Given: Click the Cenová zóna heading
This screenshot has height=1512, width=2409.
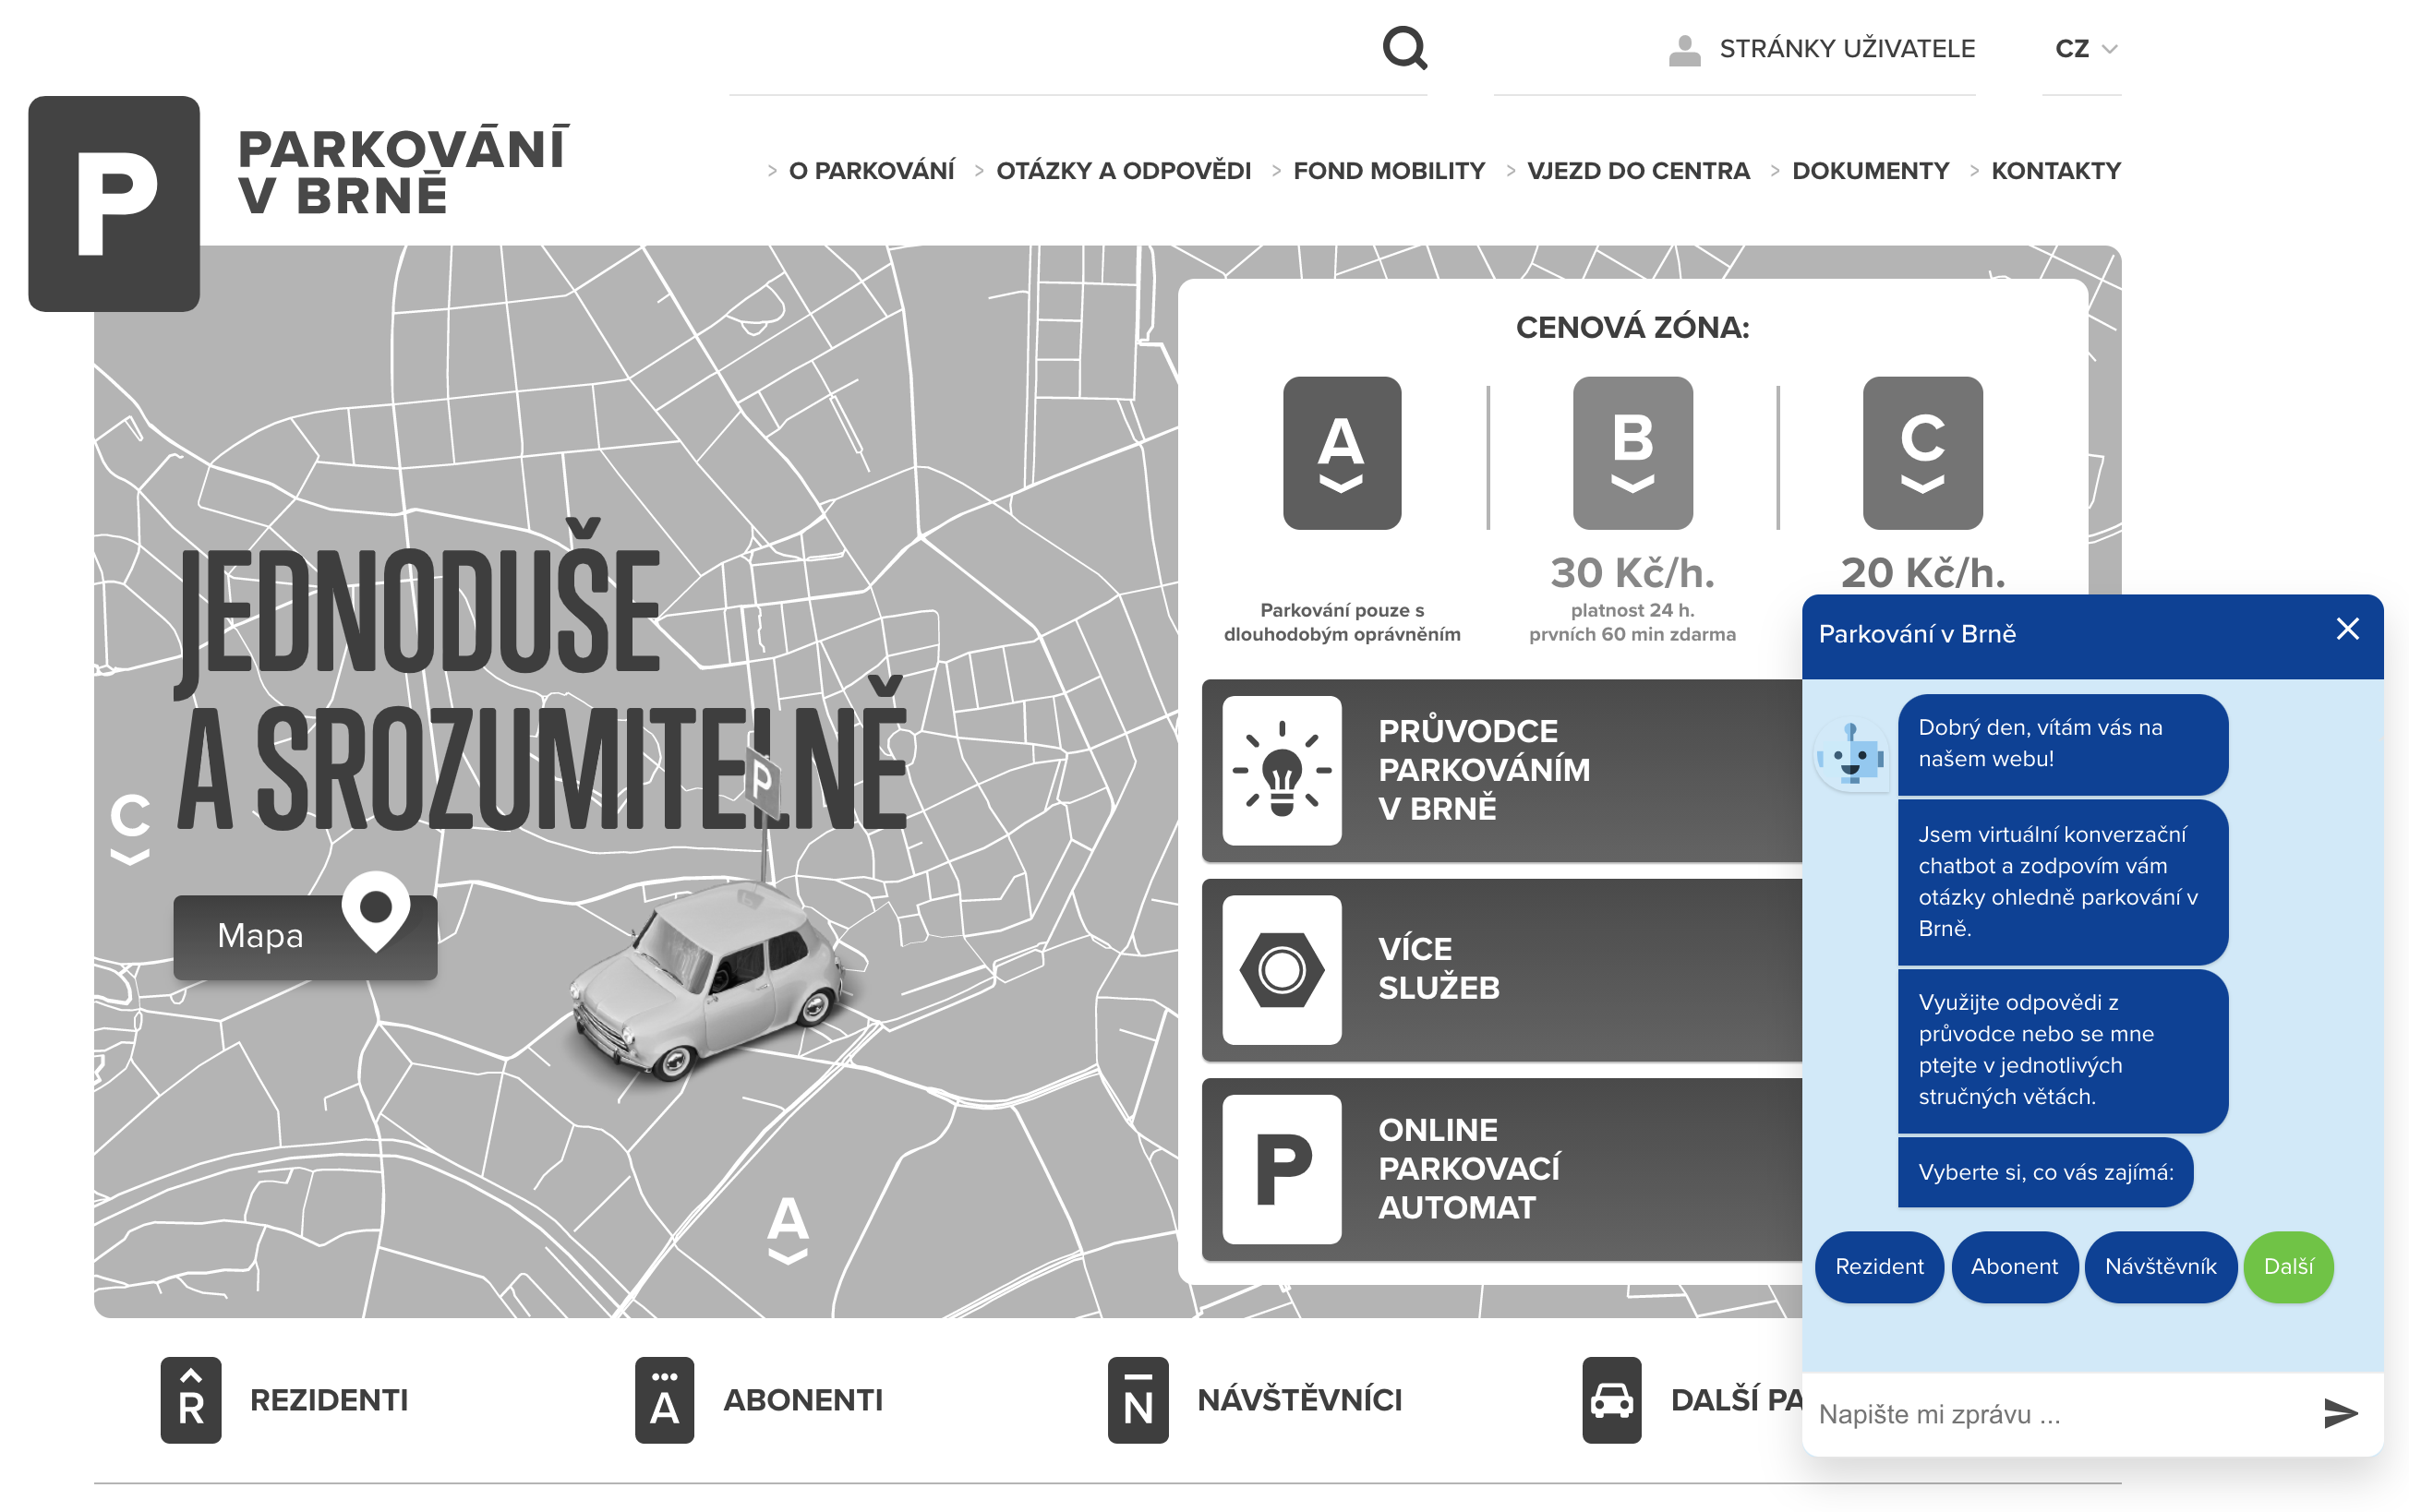Looking at the screenshot, I should [x=1632, y=327].
